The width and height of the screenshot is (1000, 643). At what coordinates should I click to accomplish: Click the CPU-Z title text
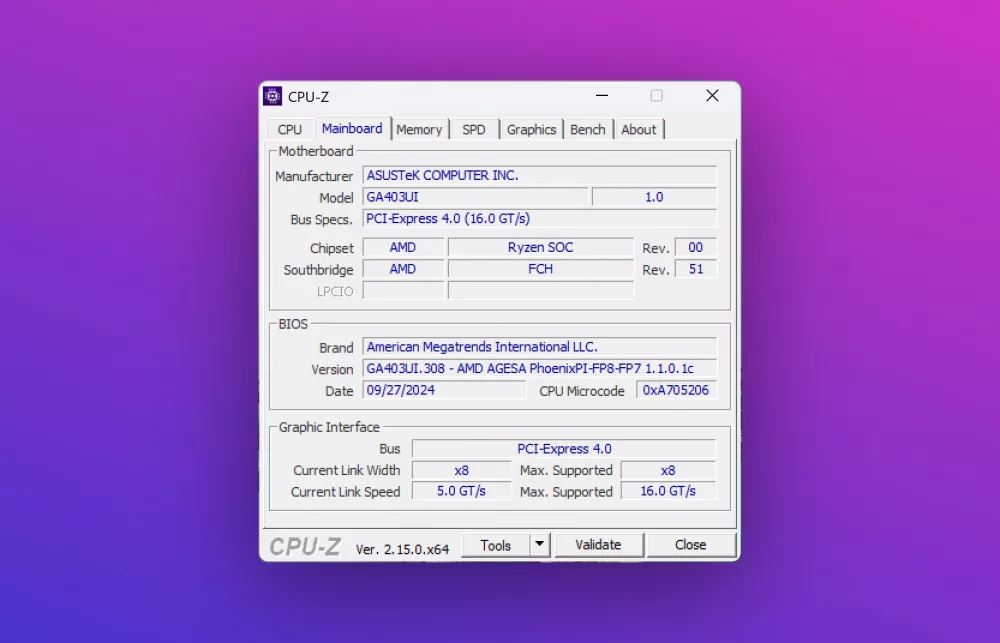click(308, 97)
